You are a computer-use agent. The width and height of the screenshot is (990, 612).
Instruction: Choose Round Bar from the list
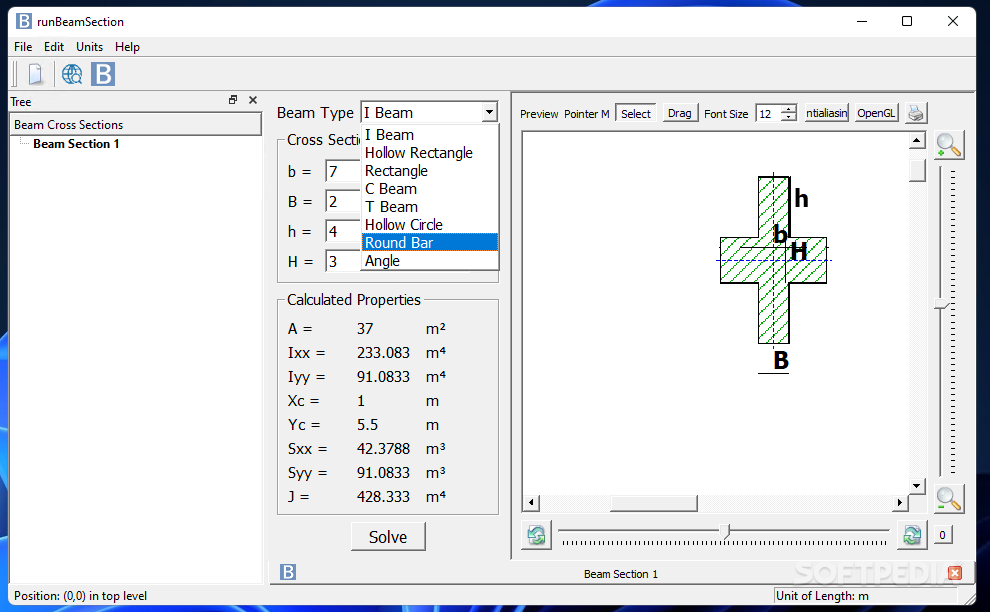click(430, 243)
